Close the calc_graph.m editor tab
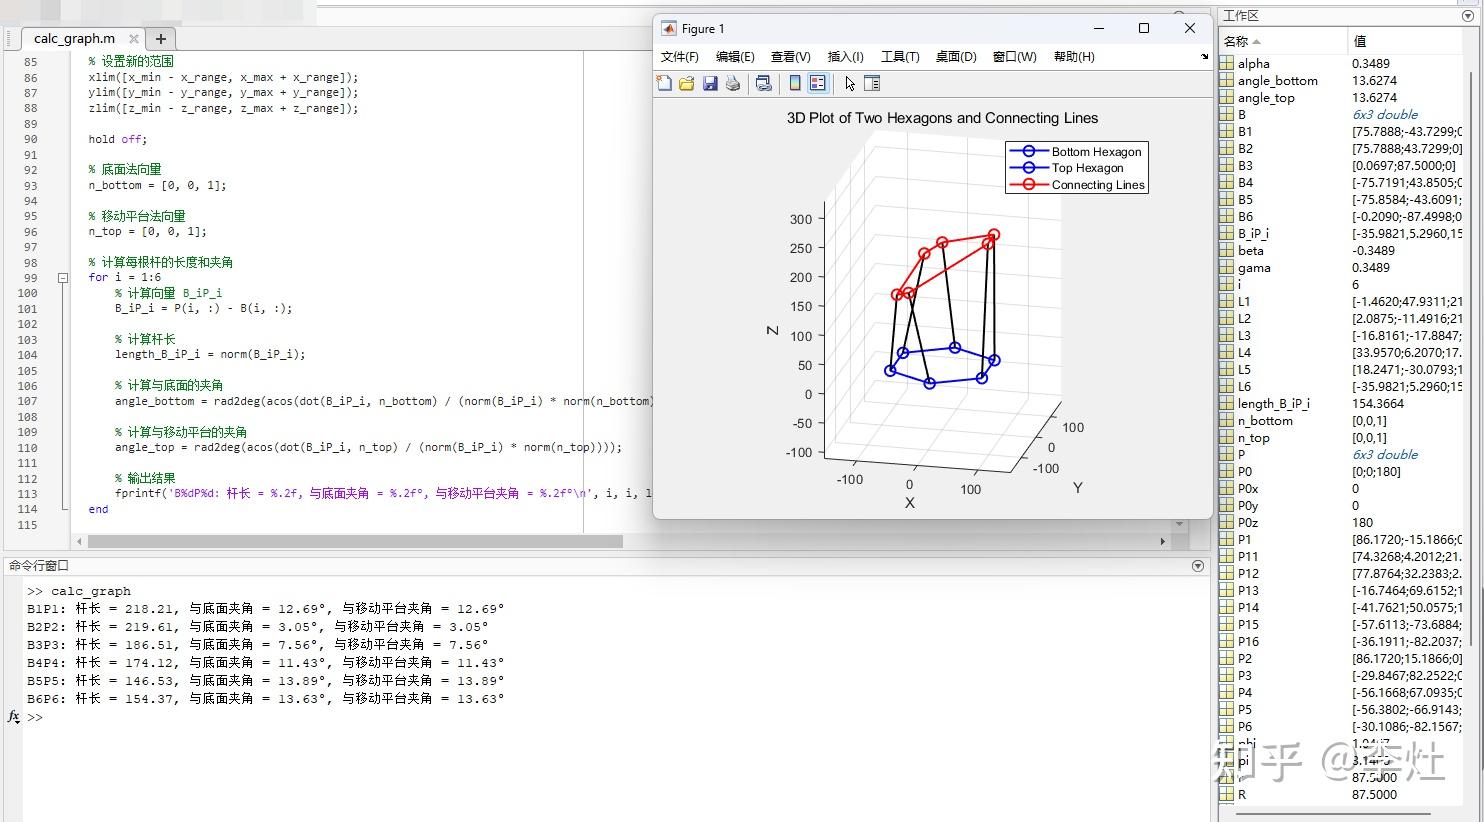Viewport: 1484px width, 822px height. (134, 39)
